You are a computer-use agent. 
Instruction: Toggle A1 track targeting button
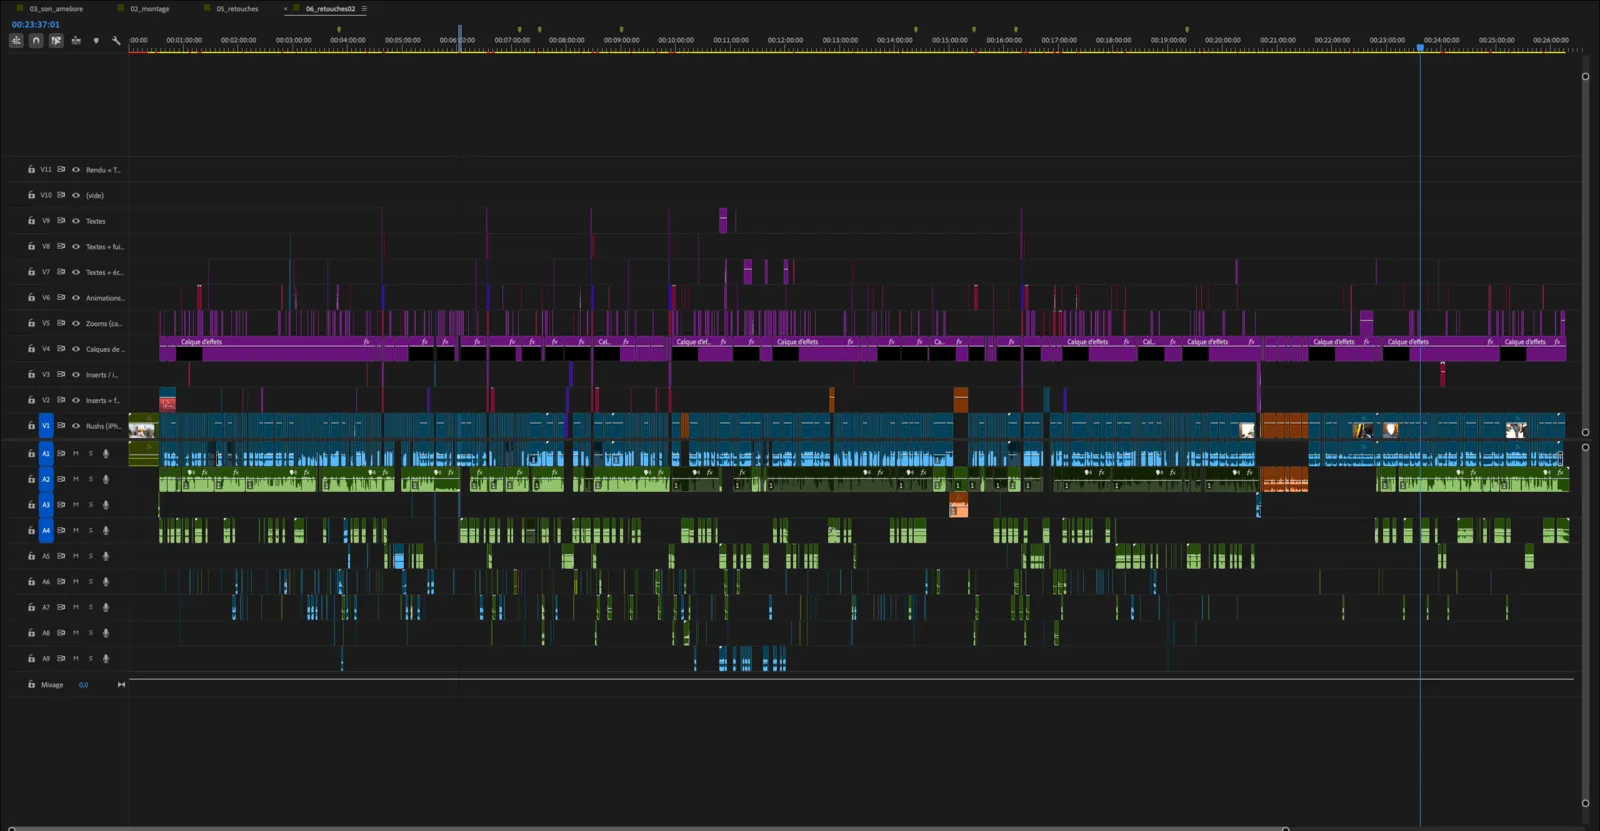click(x=46, y=454)
